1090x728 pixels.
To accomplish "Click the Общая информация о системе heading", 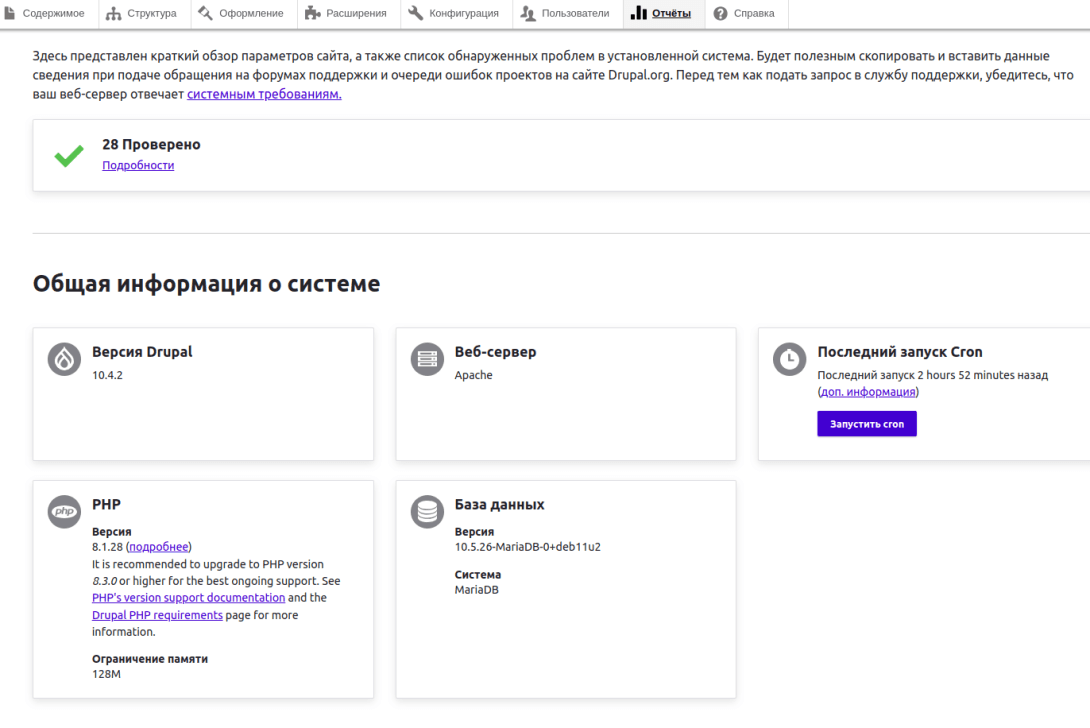I will click(x=206, y=284).
